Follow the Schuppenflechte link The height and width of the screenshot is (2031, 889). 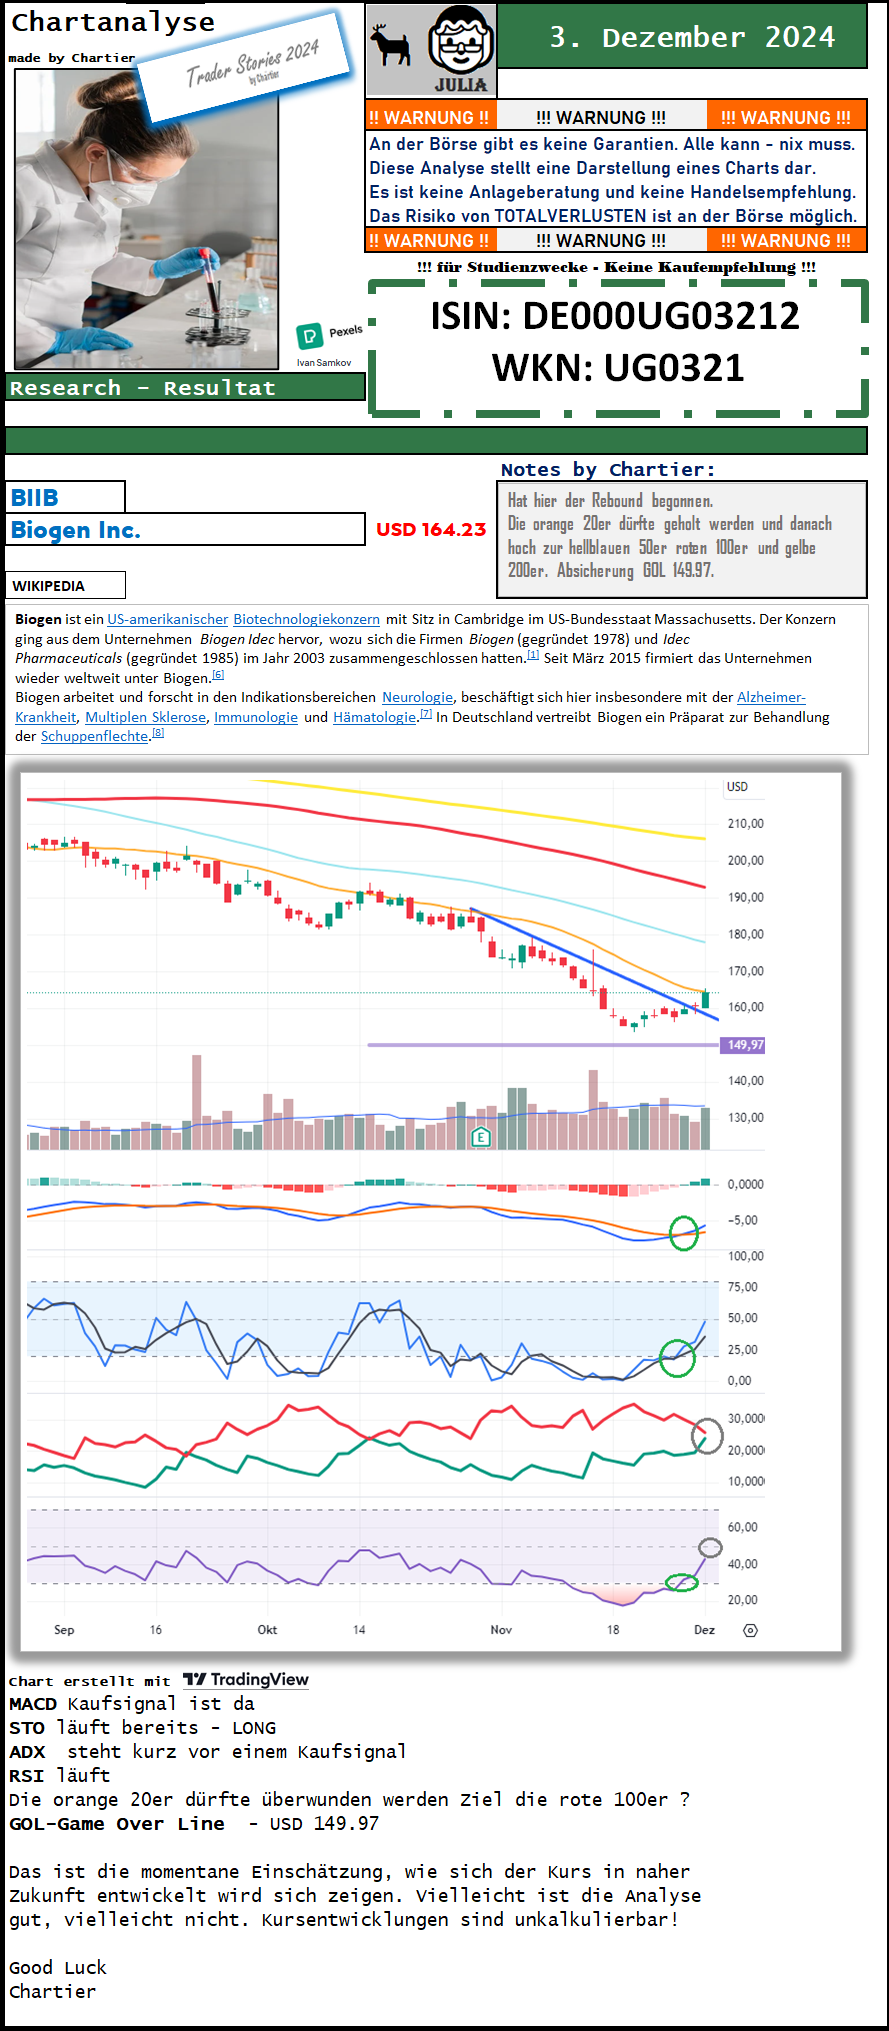pos(96,736)
